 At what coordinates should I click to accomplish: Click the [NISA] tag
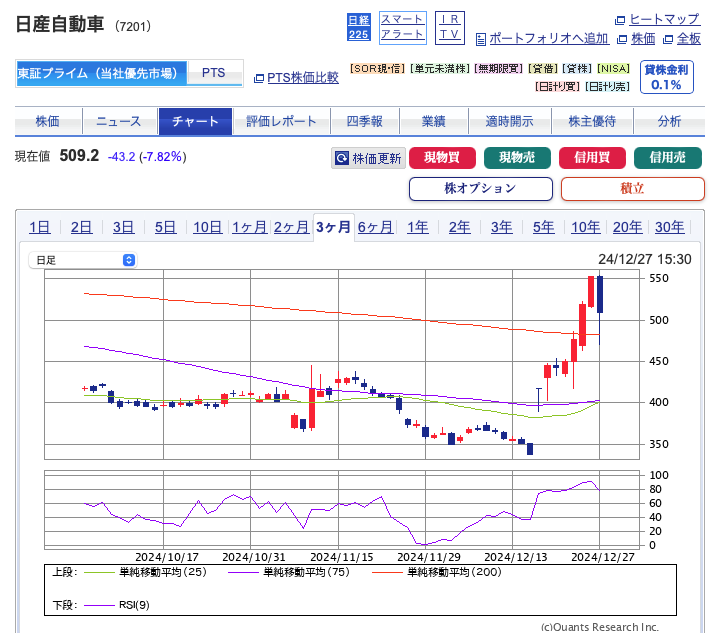(614, 68)
